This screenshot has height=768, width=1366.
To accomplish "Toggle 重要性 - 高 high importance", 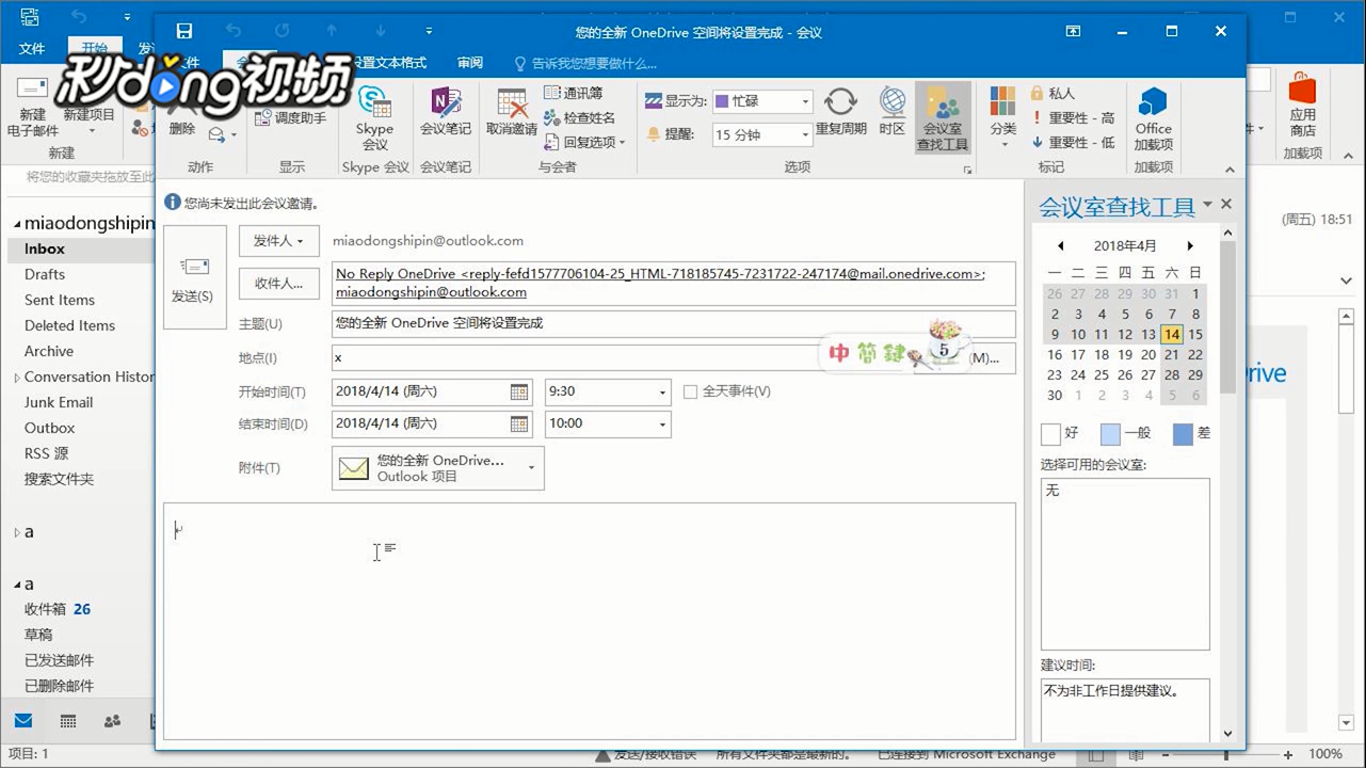I will 1072,118.
